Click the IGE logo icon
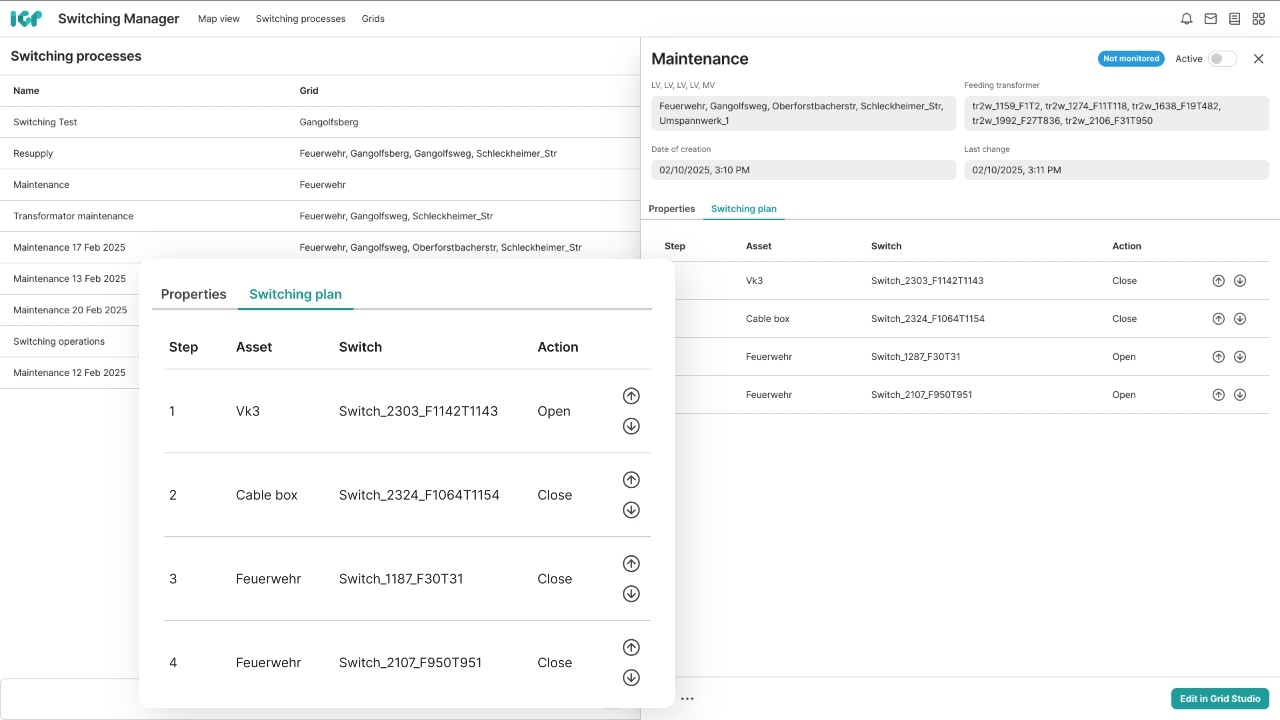This screenshot has width=1280, height=720. click(x=26, y=18)
